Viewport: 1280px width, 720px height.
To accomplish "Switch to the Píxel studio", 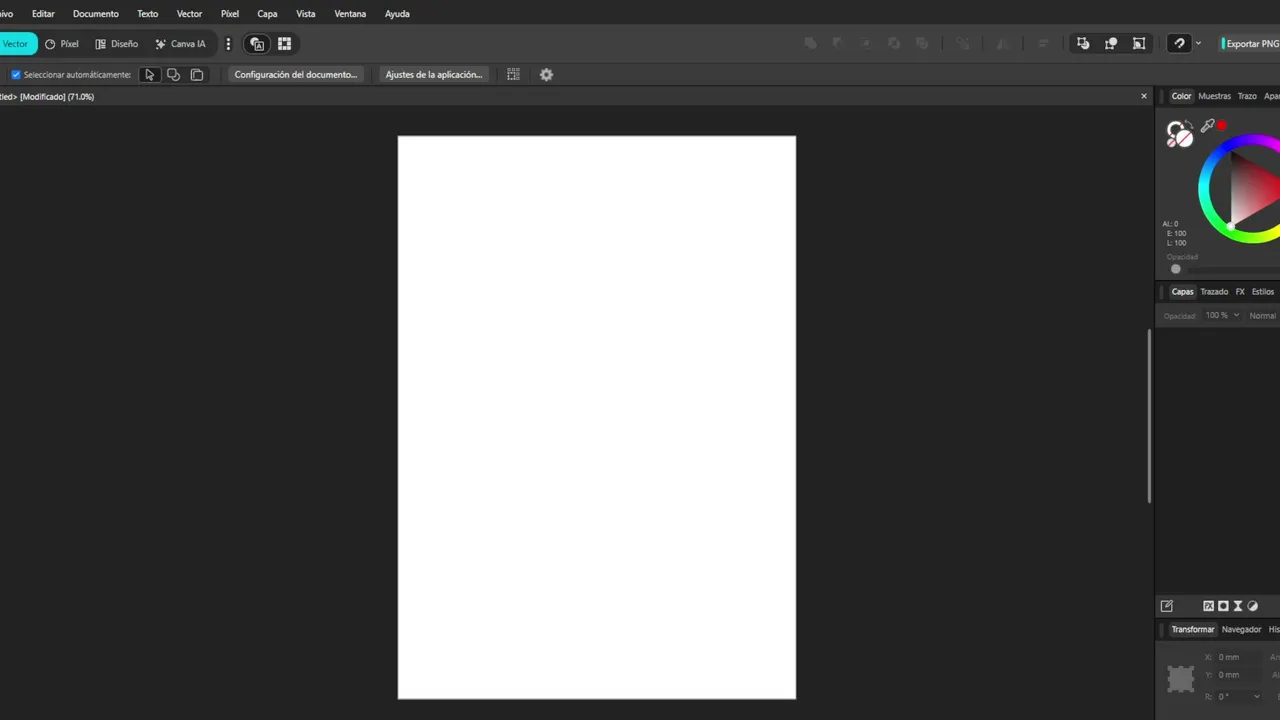I will point(62,44).
